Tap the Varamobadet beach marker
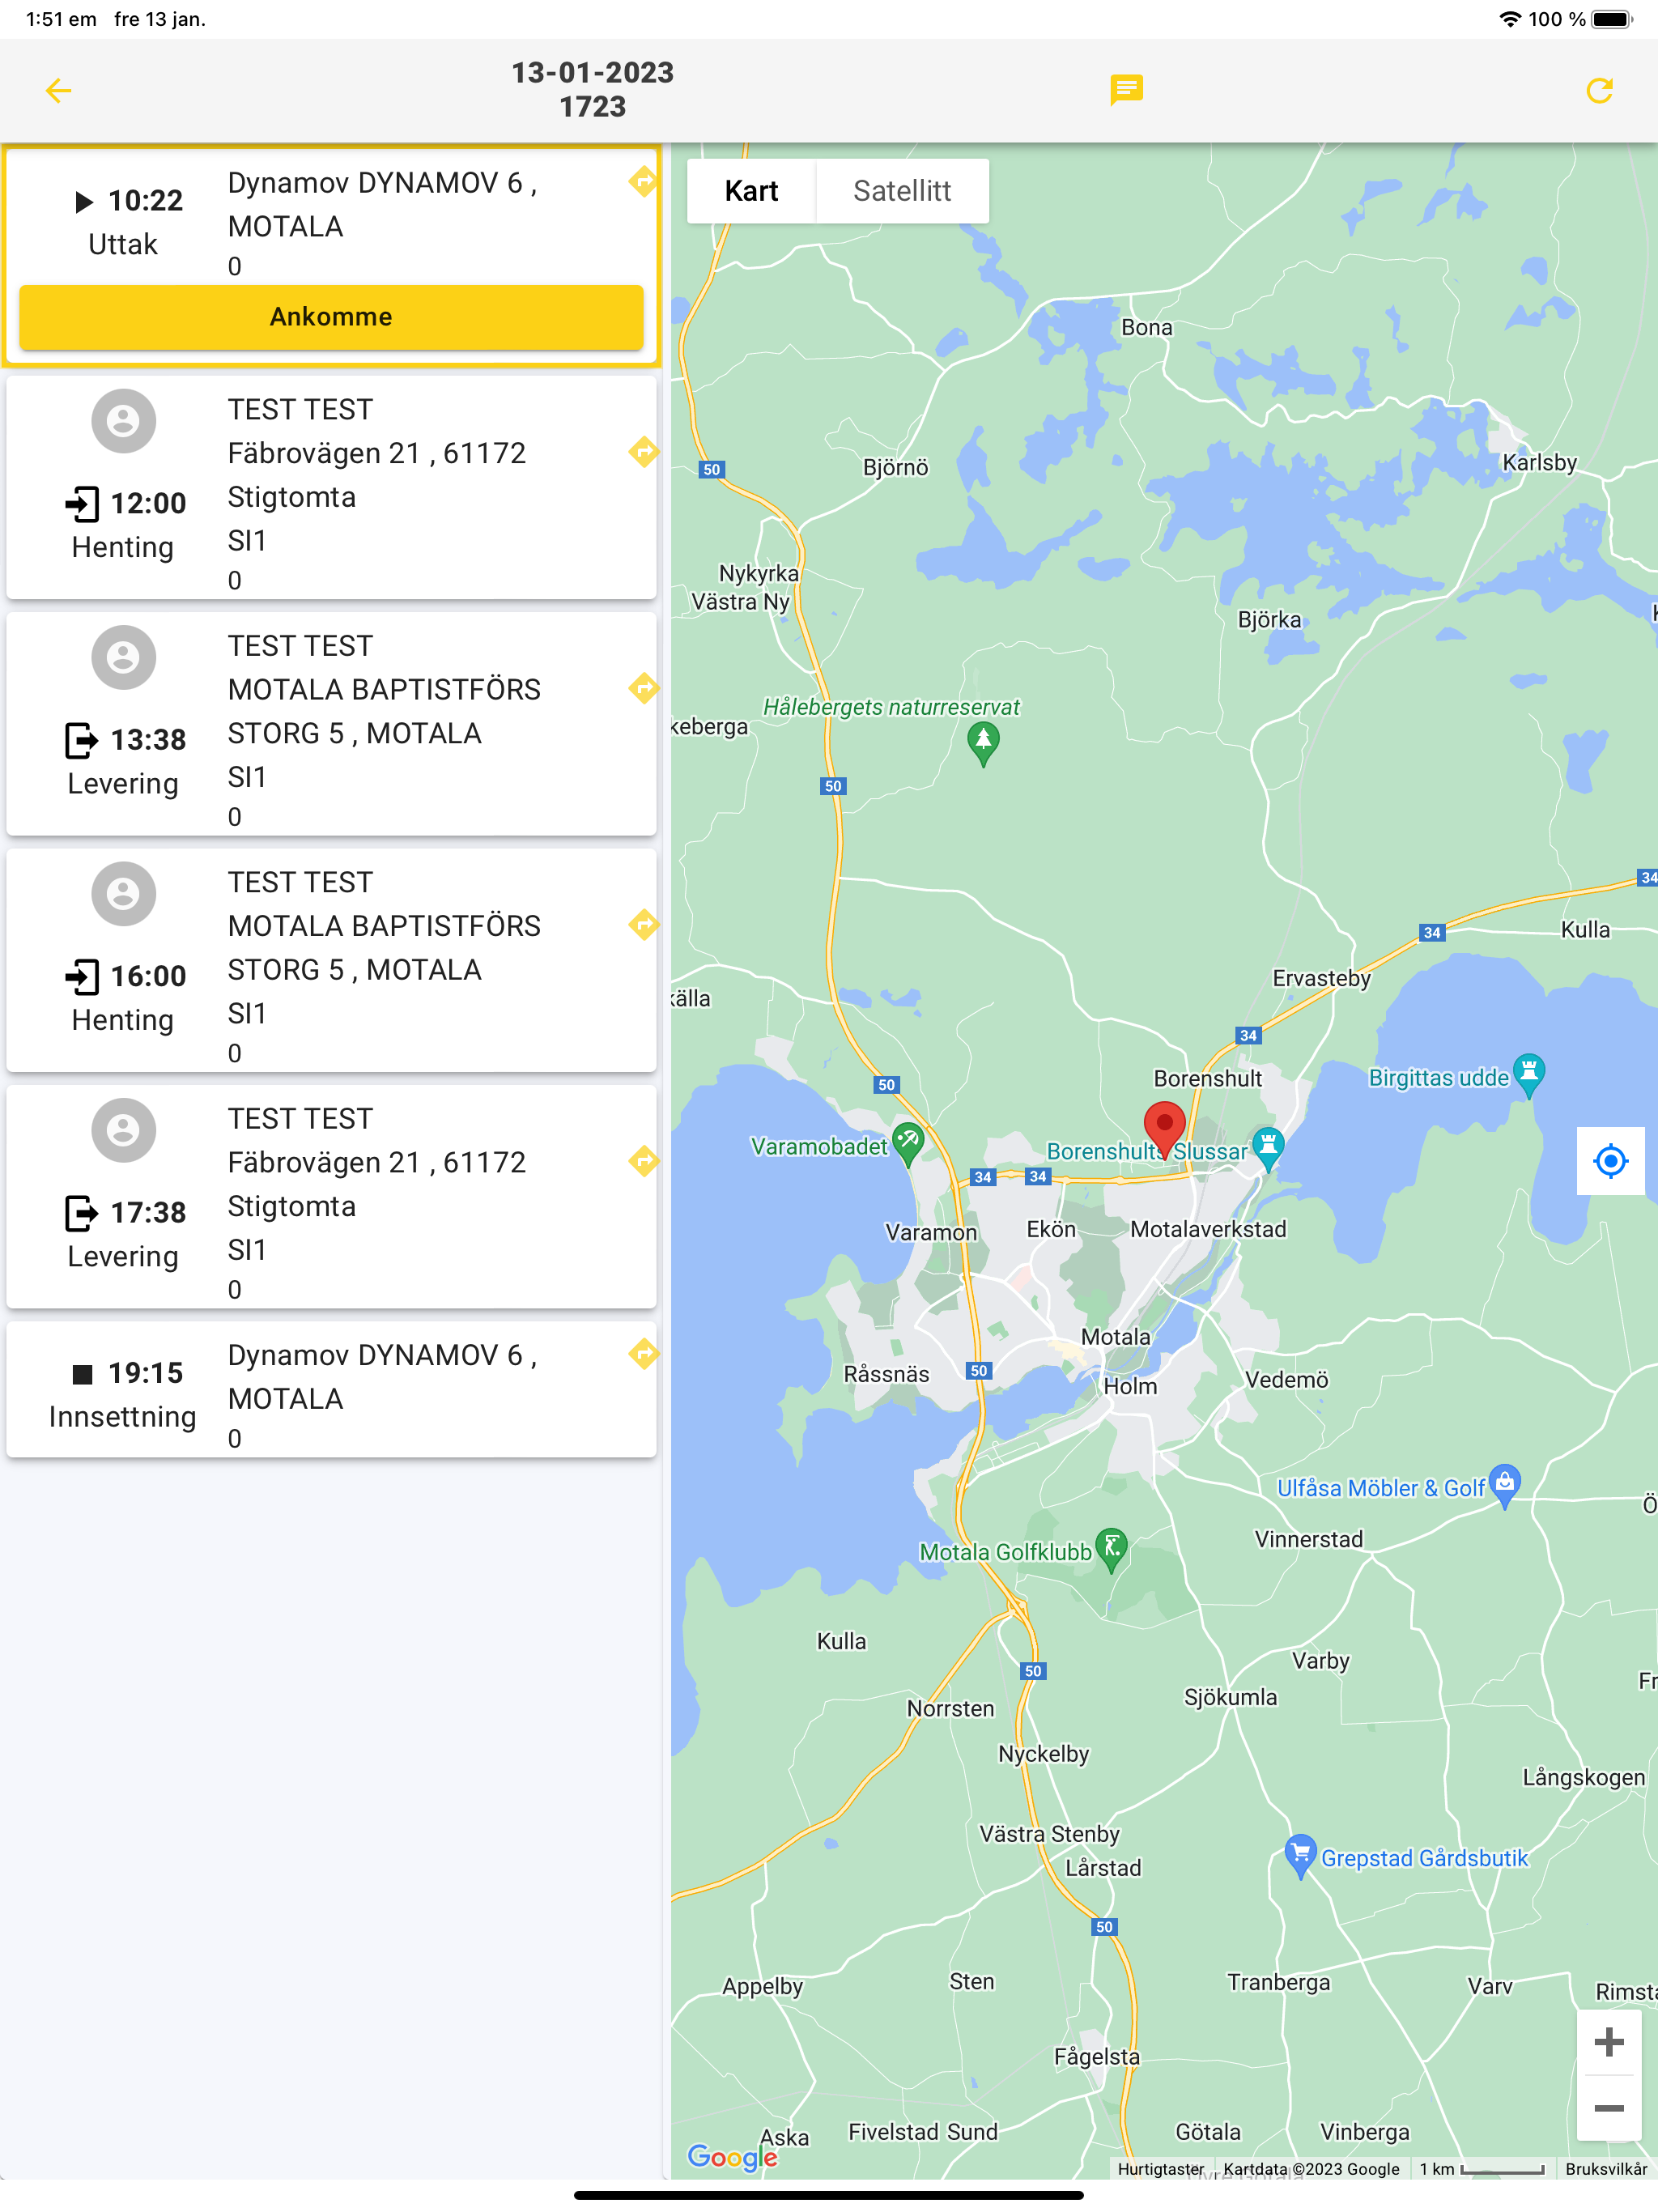This screenshot has height=2212, width=1658. click(907, 1143)
